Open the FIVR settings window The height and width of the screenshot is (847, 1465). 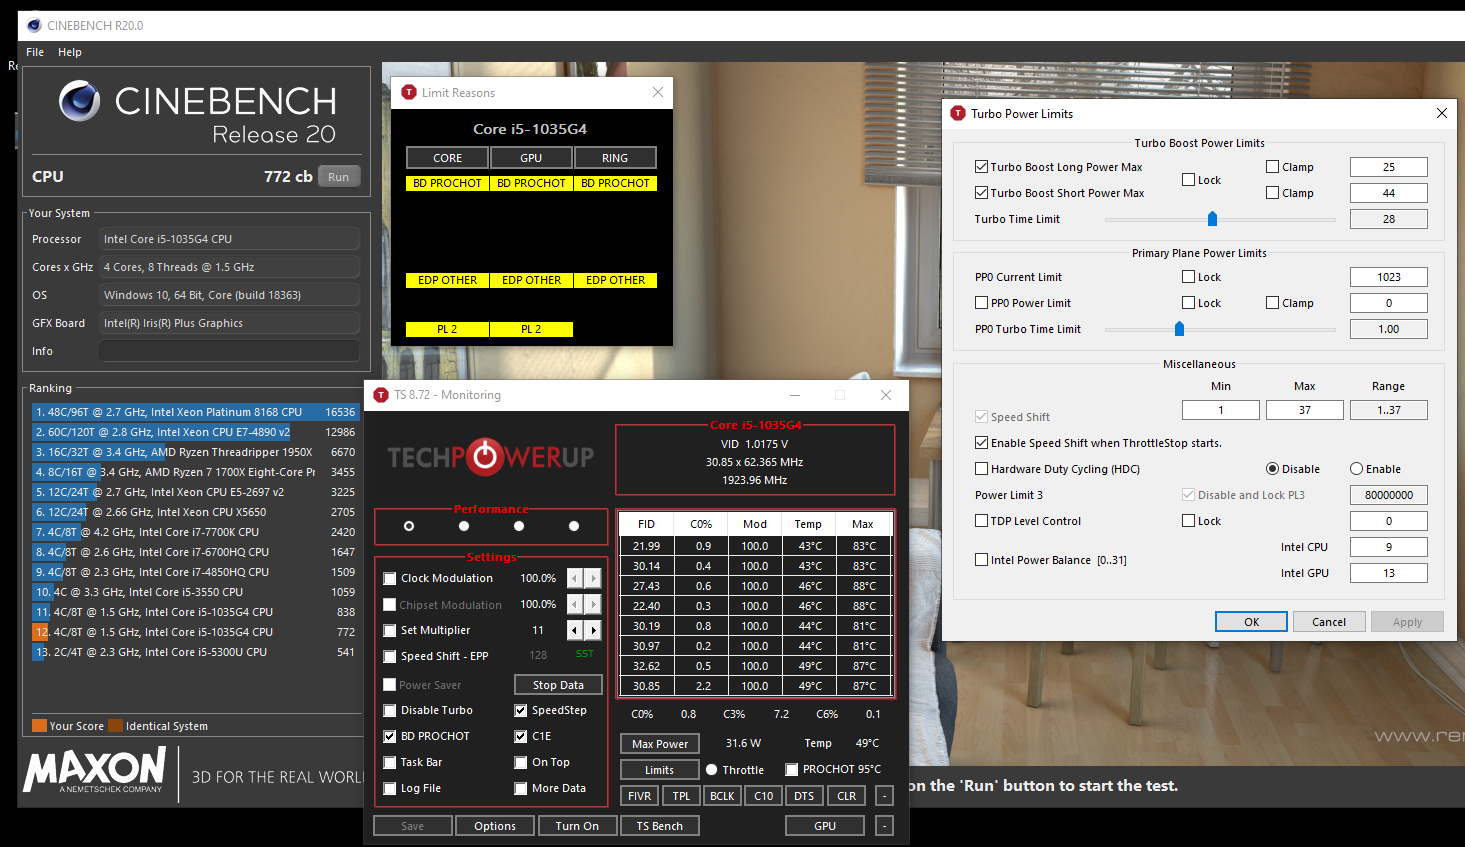click(x=639, y=796)
